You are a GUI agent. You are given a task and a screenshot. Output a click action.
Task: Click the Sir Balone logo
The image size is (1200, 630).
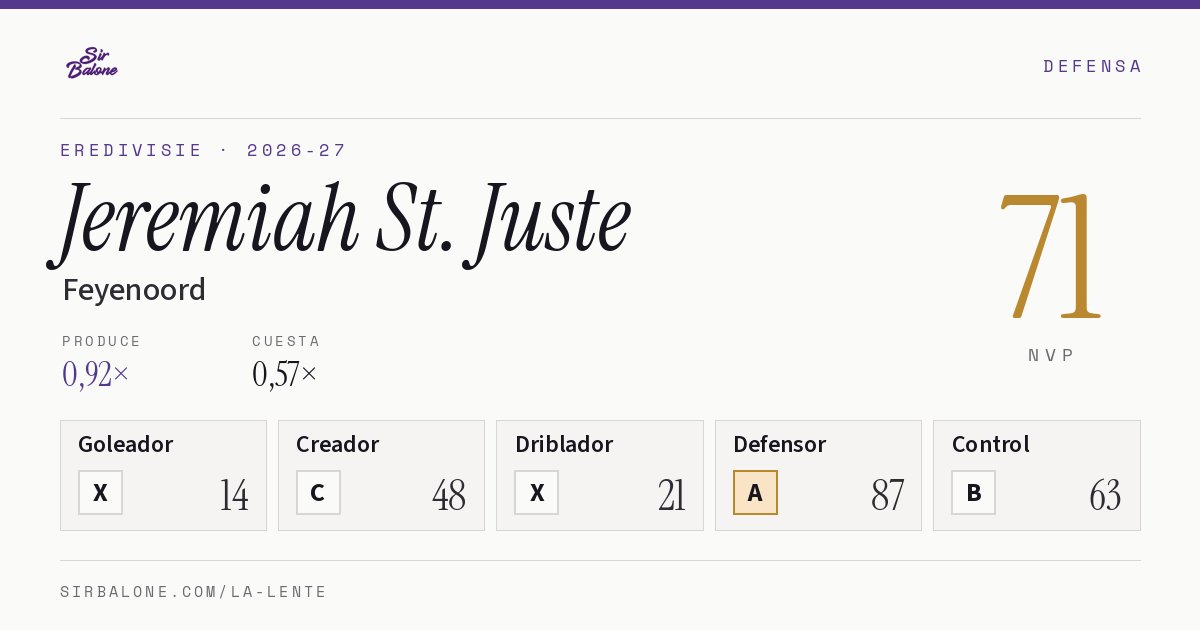(92, 63)
